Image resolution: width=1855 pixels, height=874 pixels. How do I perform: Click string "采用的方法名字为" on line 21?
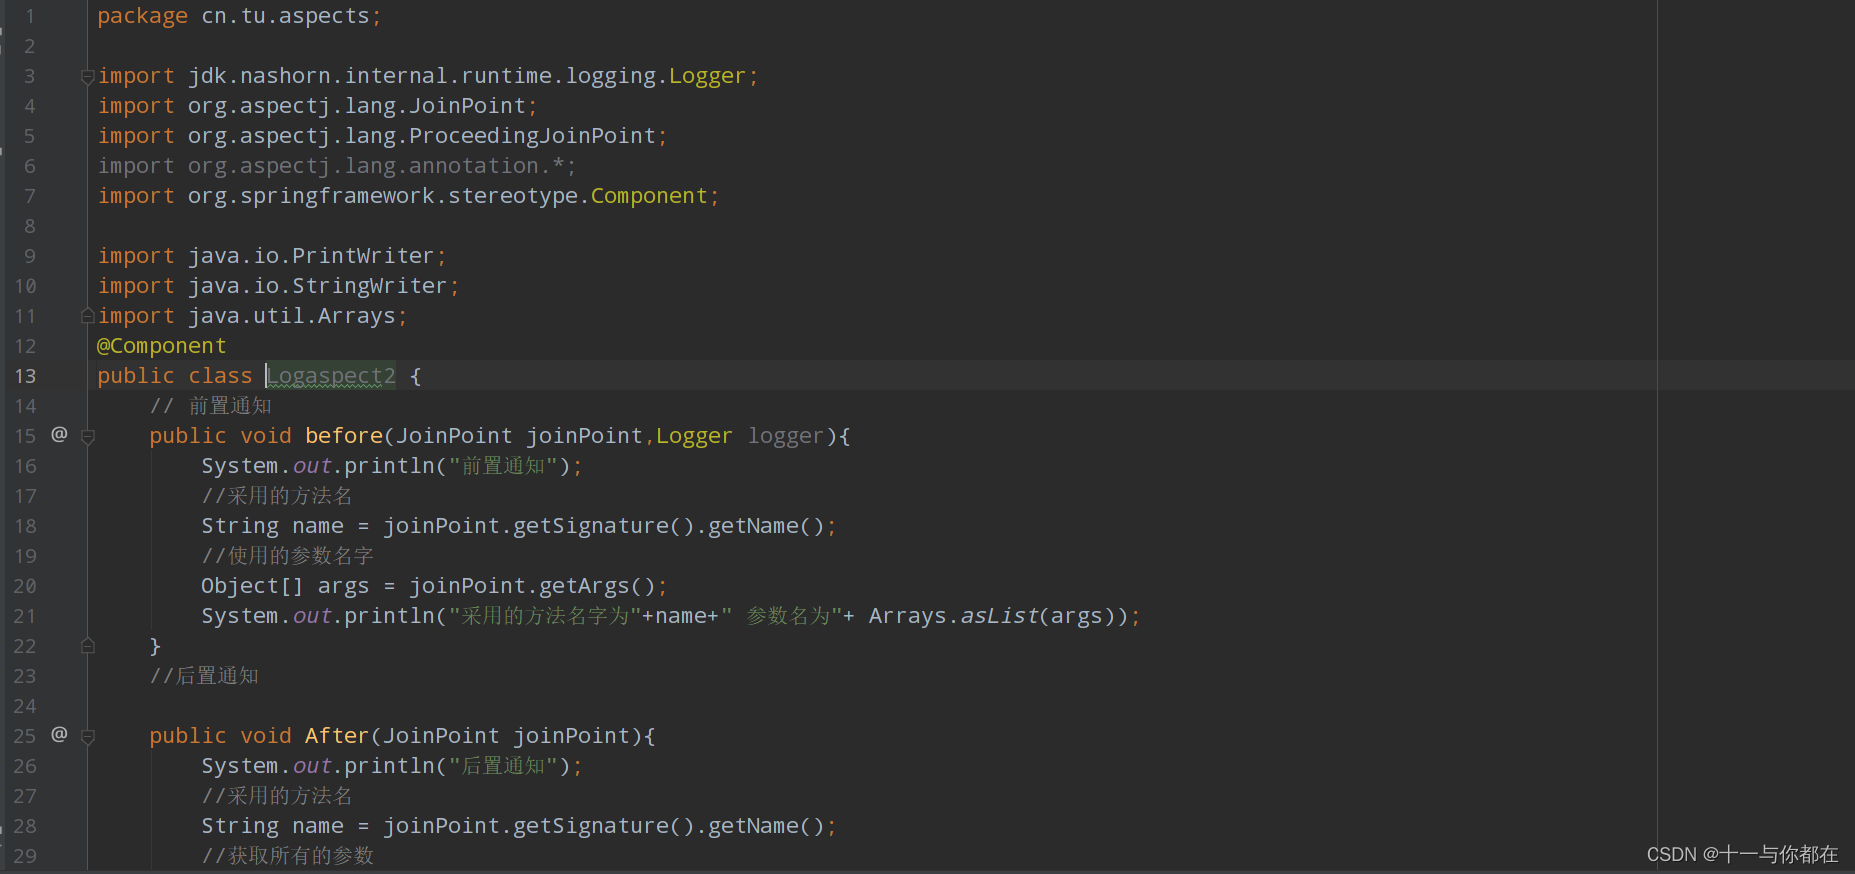click(545, 616)
